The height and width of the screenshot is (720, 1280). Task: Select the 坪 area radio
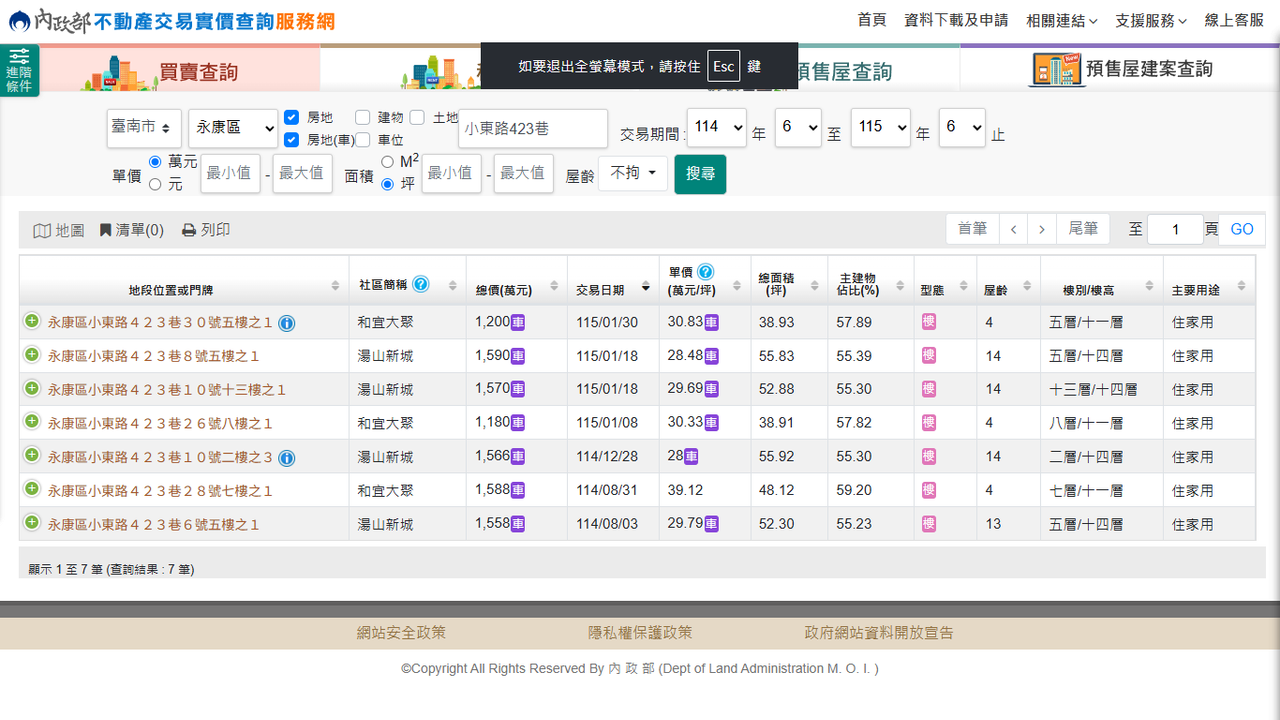click(x=388, y=184)
